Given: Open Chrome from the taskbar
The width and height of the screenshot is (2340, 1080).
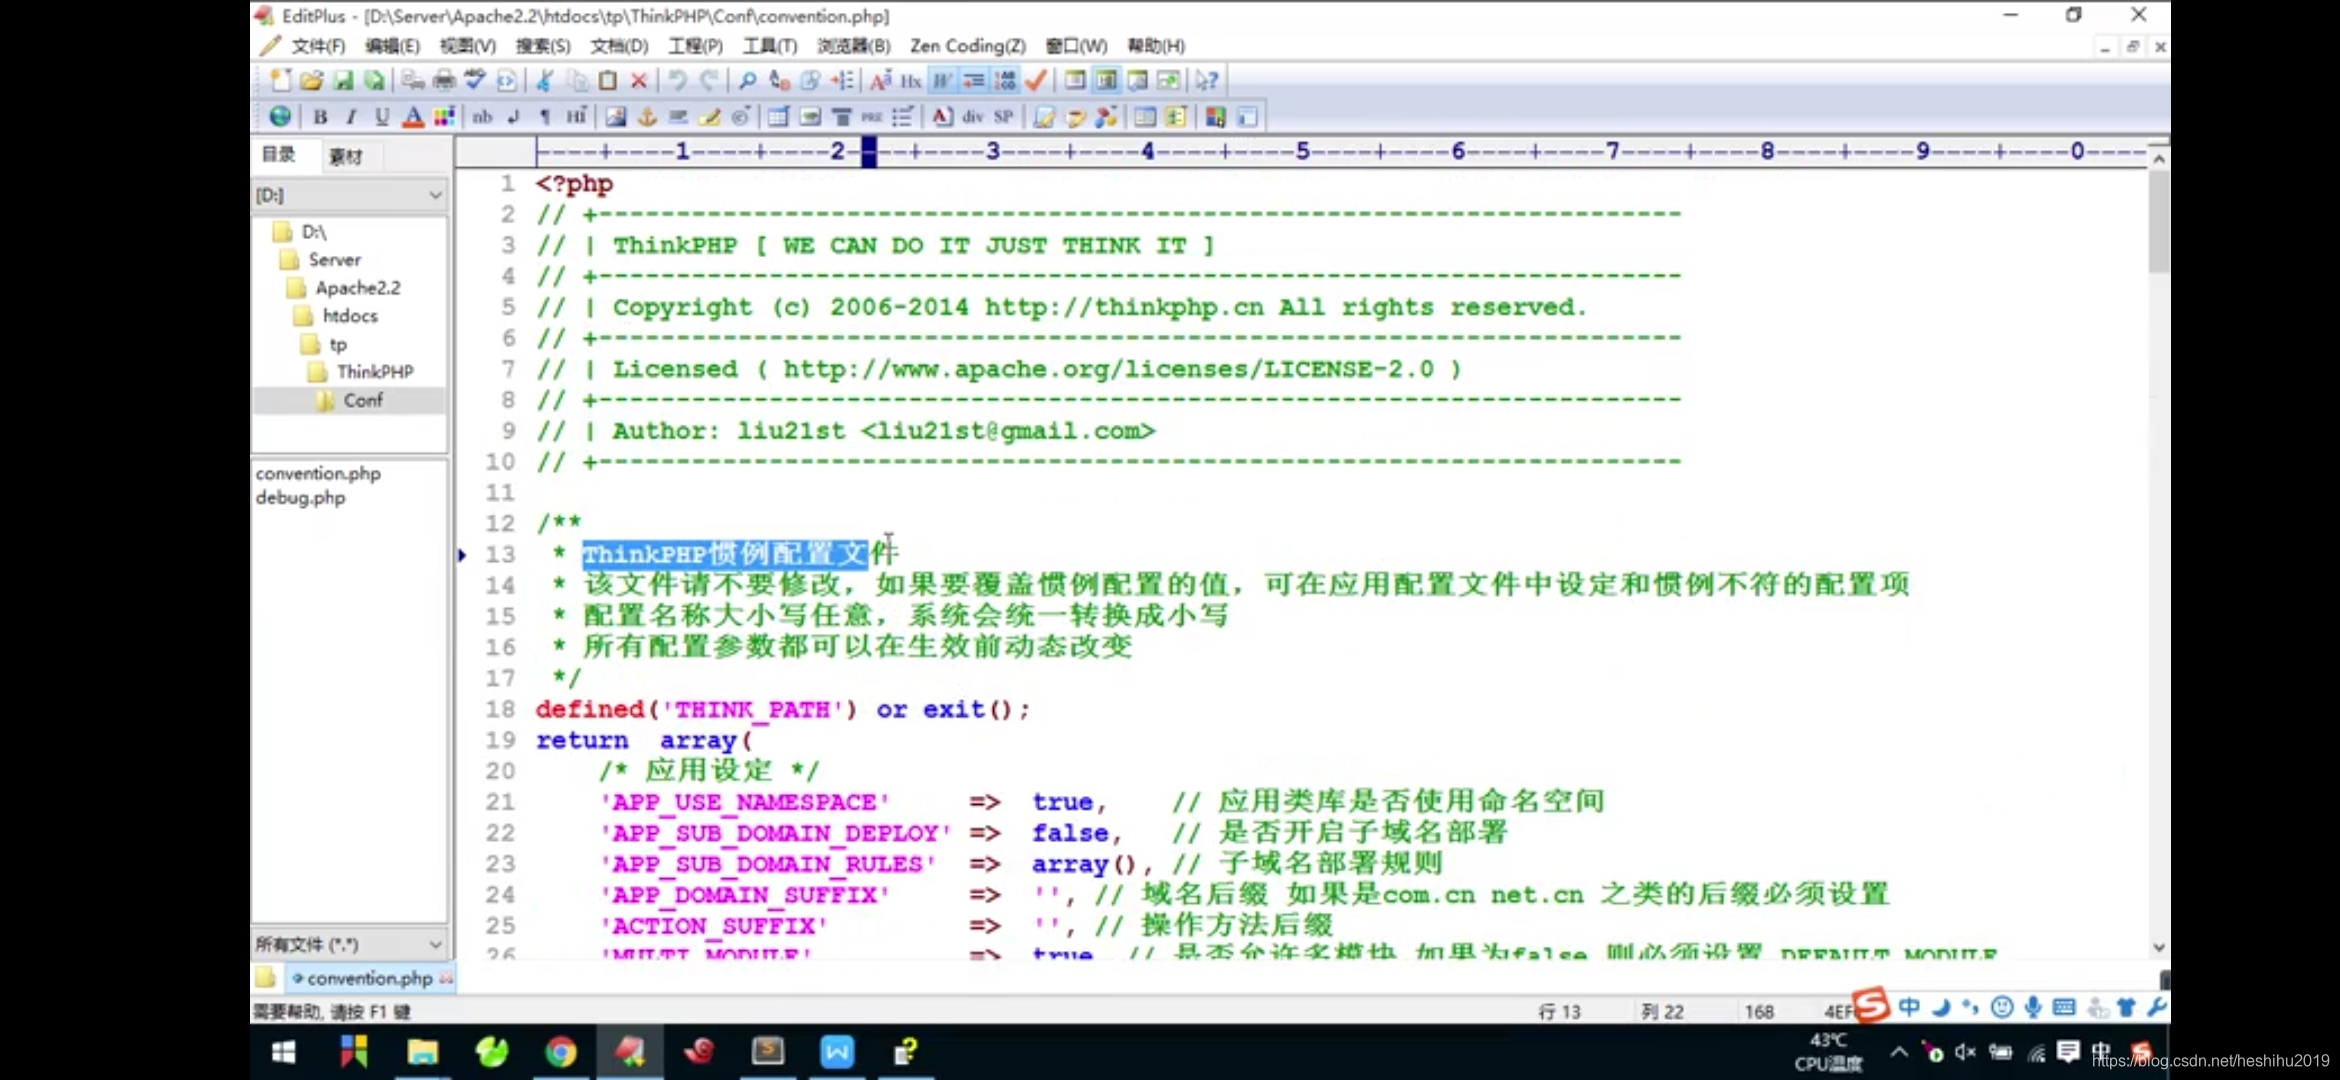Looking at the screenshot, I should [x=560, y=1052].
